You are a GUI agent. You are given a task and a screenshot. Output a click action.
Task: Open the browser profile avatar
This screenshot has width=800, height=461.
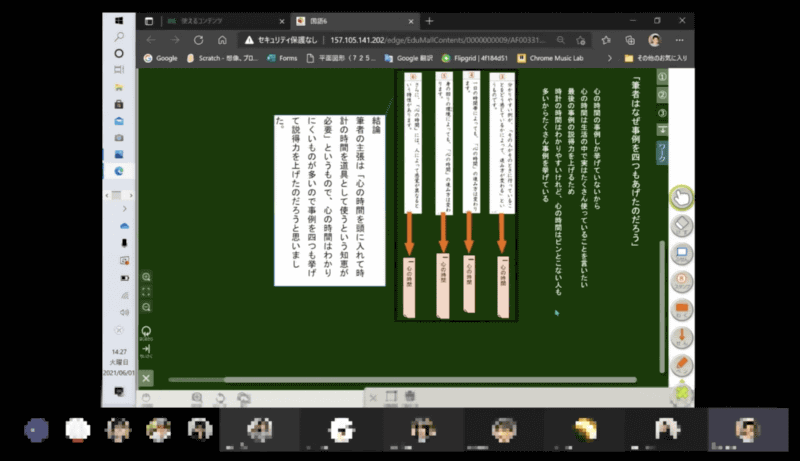[655, 40]
